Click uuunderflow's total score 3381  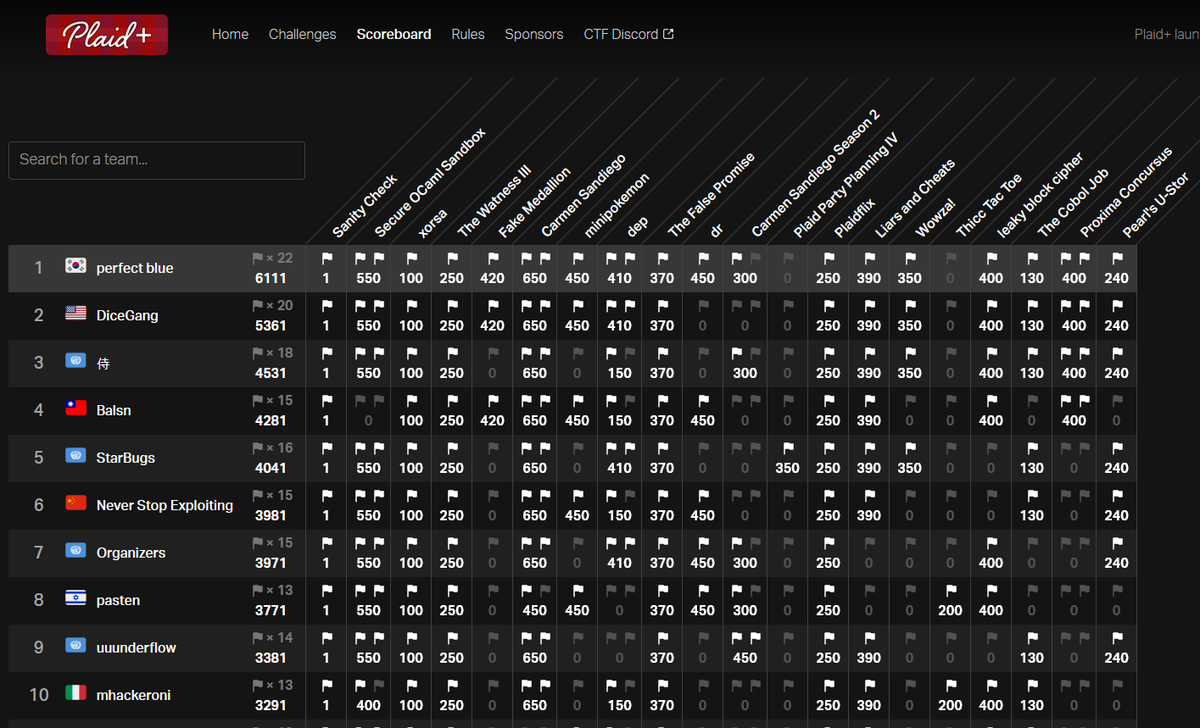point(271,658)
